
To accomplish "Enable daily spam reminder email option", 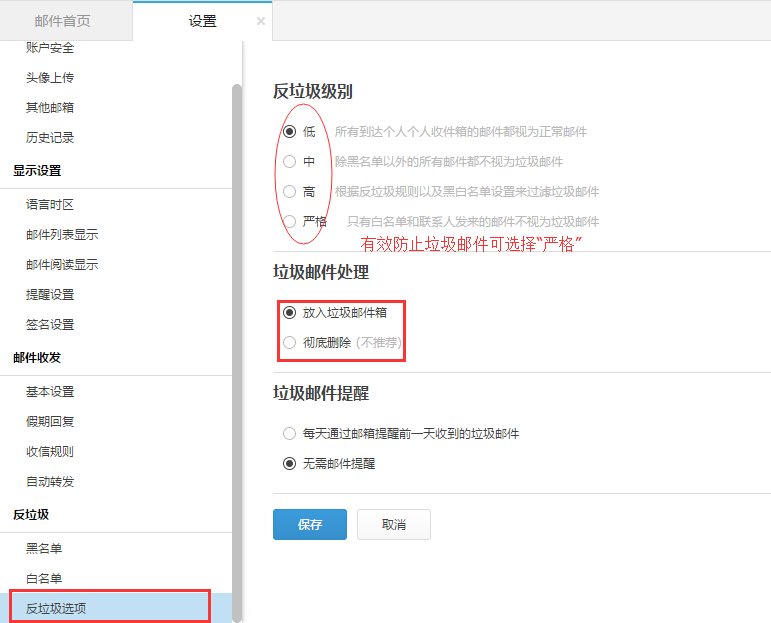I will (x=290, y=433).
